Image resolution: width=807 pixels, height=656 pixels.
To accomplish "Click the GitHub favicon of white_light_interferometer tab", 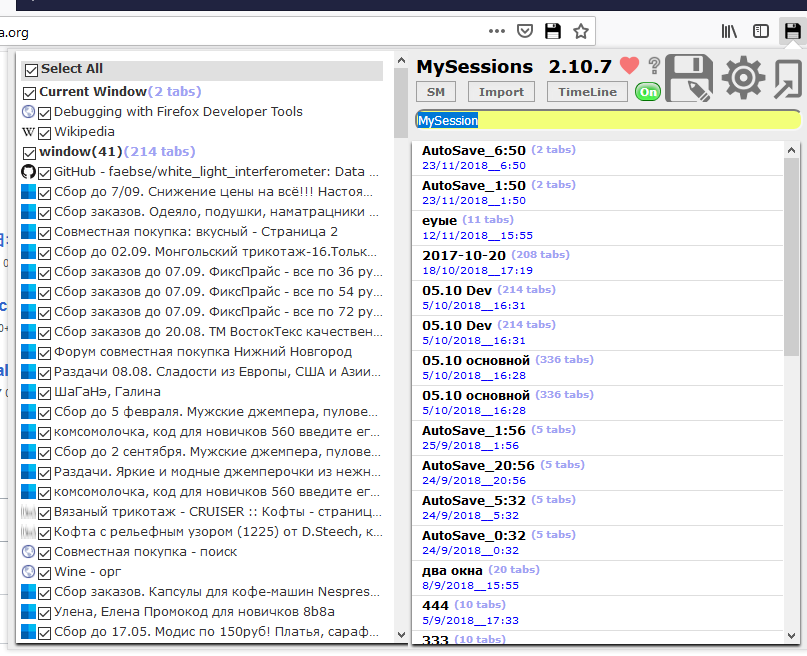I will 29,172.
